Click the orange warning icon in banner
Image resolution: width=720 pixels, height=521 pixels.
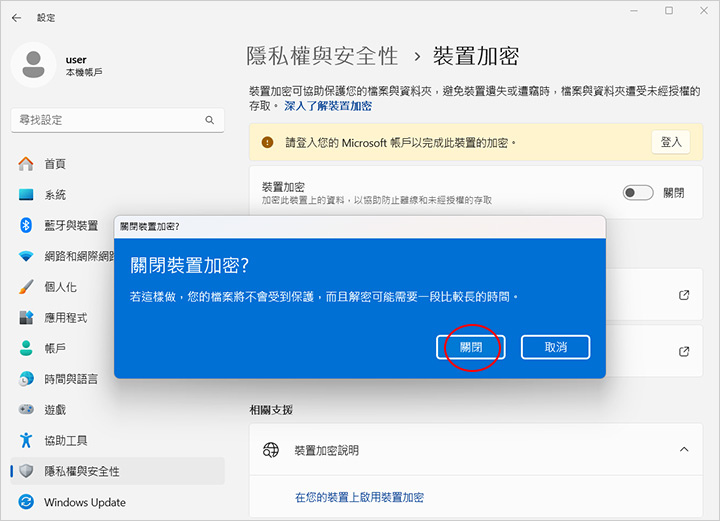(267, 143)
